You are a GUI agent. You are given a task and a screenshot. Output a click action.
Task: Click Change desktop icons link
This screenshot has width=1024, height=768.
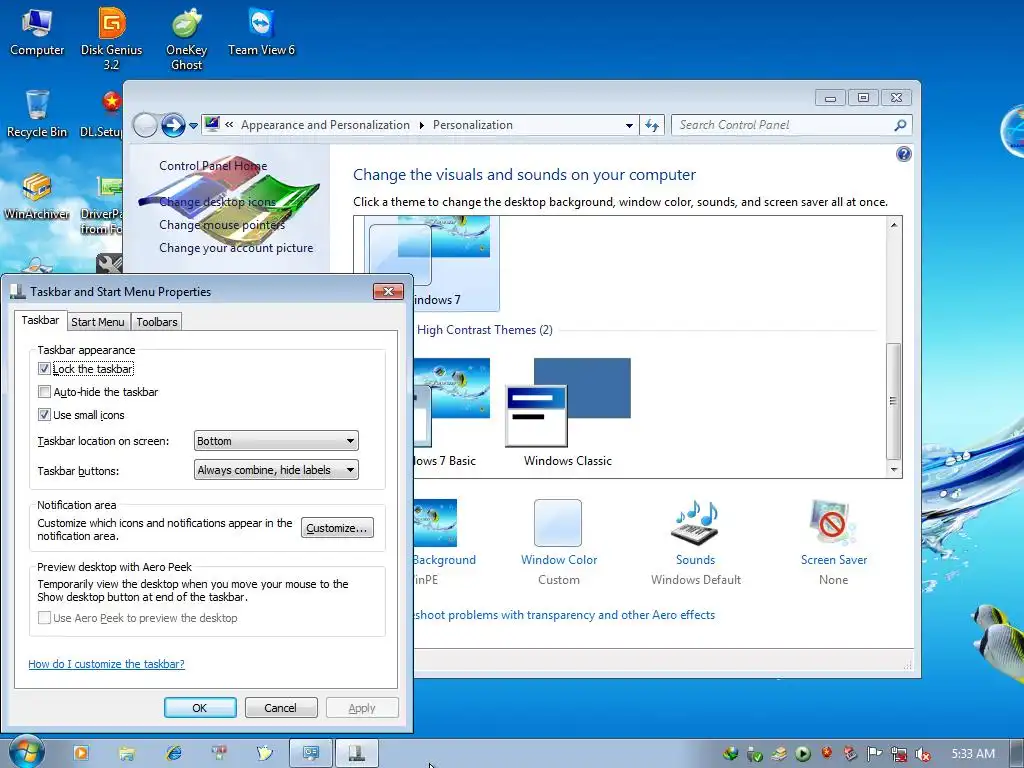pyautogui.click(x=217, y=202)
